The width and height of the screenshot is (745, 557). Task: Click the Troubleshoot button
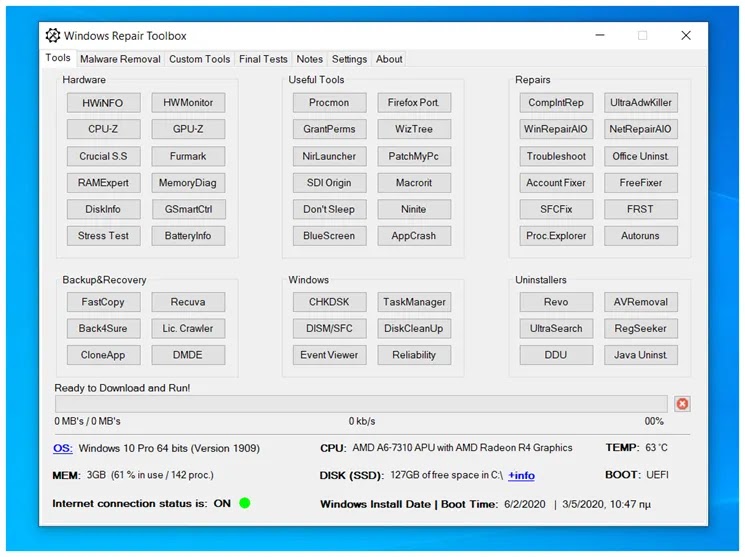coord(556,156)
